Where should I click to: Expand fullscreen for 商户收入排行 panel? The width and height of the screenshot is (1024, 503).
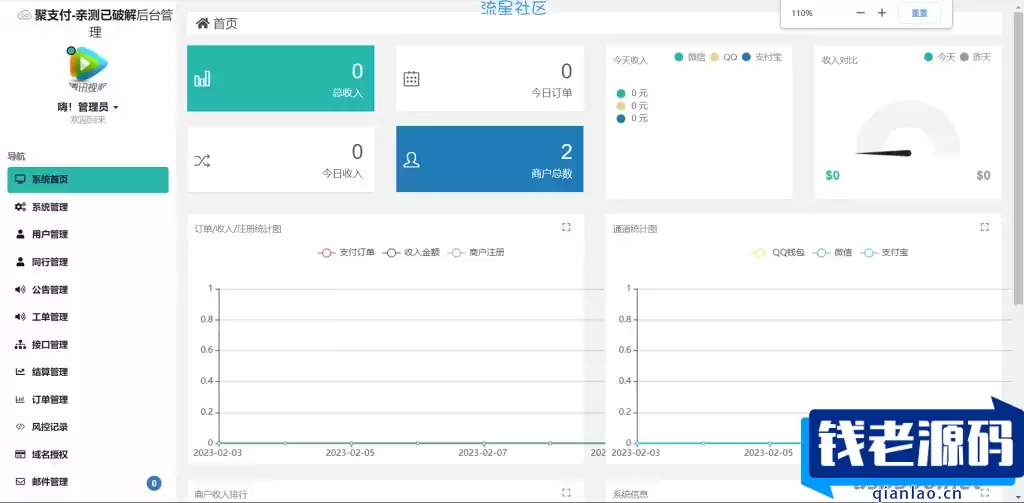[x=566, y=492]
